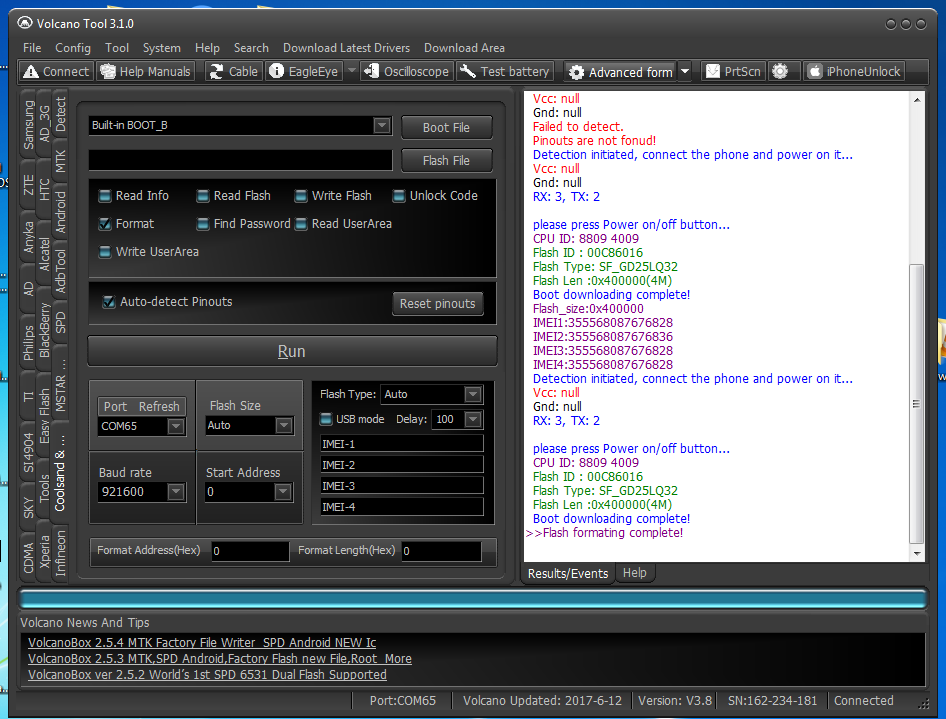
Task: Open the Baud rate 921600 dropdown
Action: coord(176,492)
